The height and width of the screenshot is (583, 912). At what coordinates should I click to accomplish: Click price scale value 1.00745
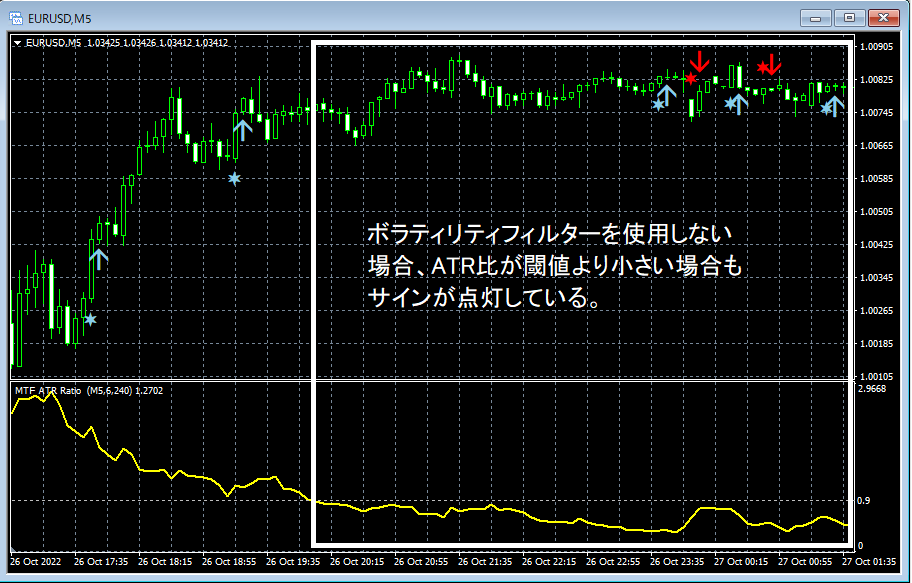point(876,113)
